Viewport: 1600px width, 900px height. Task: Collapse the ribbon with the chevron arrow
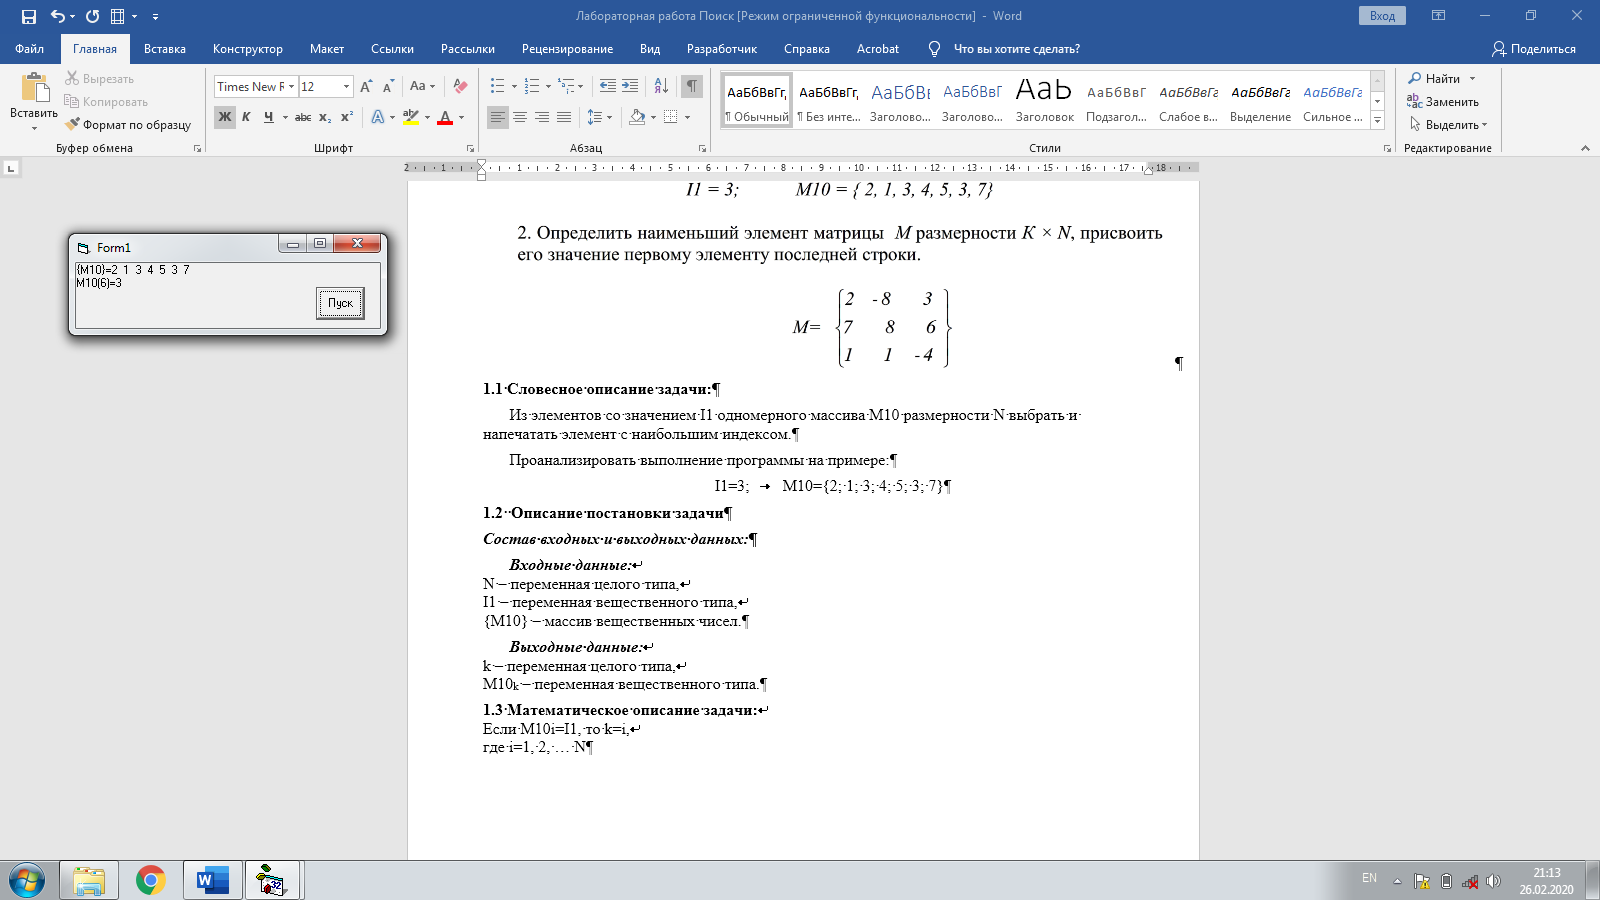pos(1585,148)
